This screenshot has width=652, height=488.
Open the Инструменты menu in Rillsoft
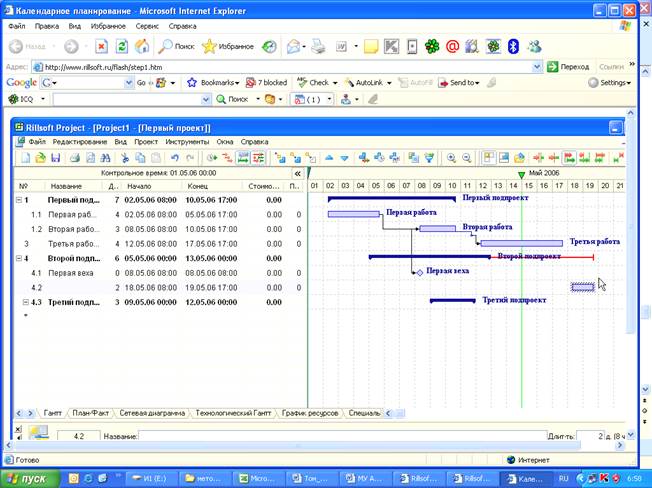click(187, 142)
